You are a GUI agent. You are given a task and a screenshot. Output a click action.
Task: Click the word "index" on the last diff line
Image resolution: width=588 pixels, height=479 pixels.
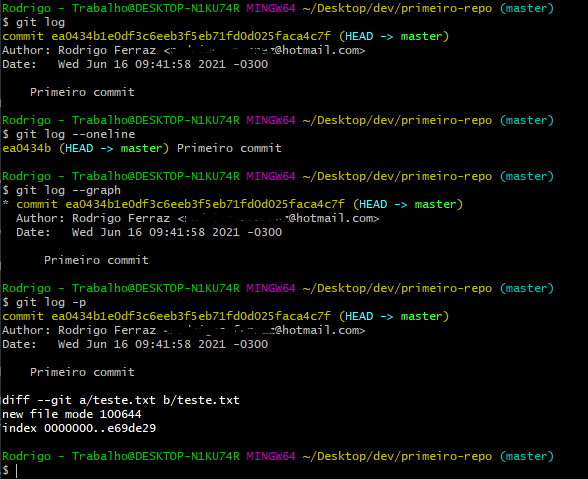click(20, 428)
